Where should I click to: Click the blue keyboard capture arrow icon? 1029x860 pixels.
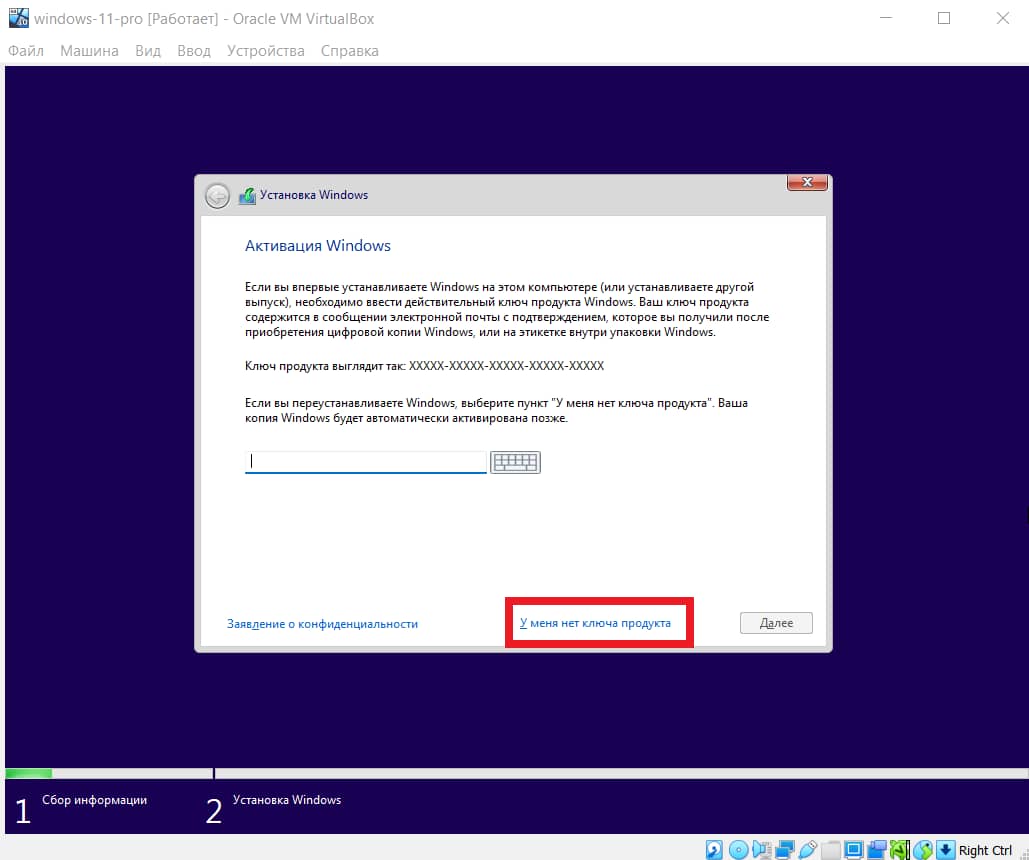[x=946, y=849]
